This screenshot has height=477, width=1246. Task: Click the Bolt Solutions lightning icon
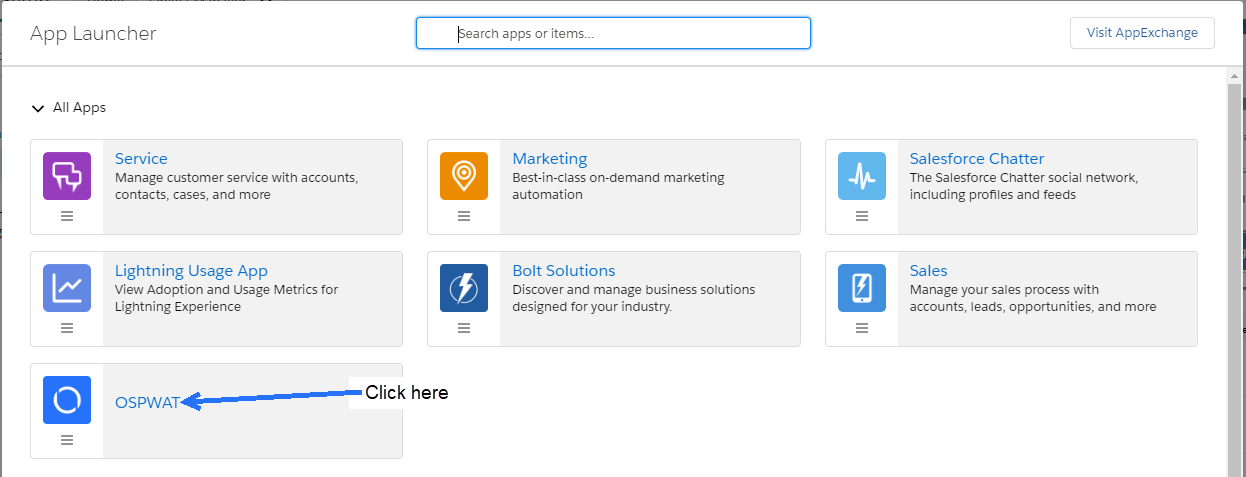tap(464, 288)
